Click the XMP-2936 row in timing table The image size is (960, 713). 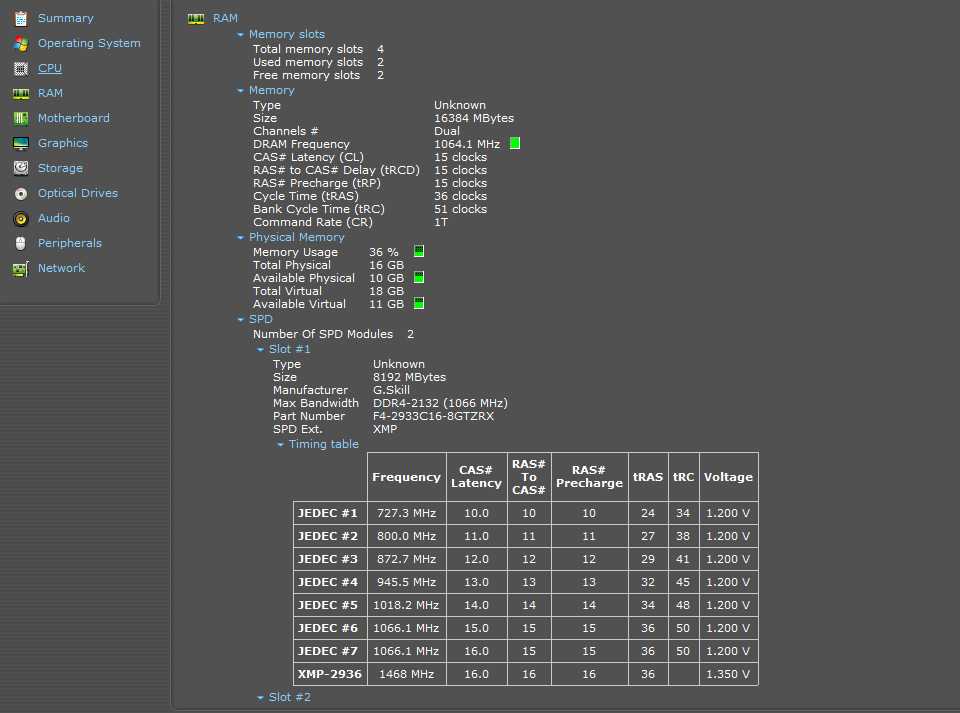tap(329, 674)
